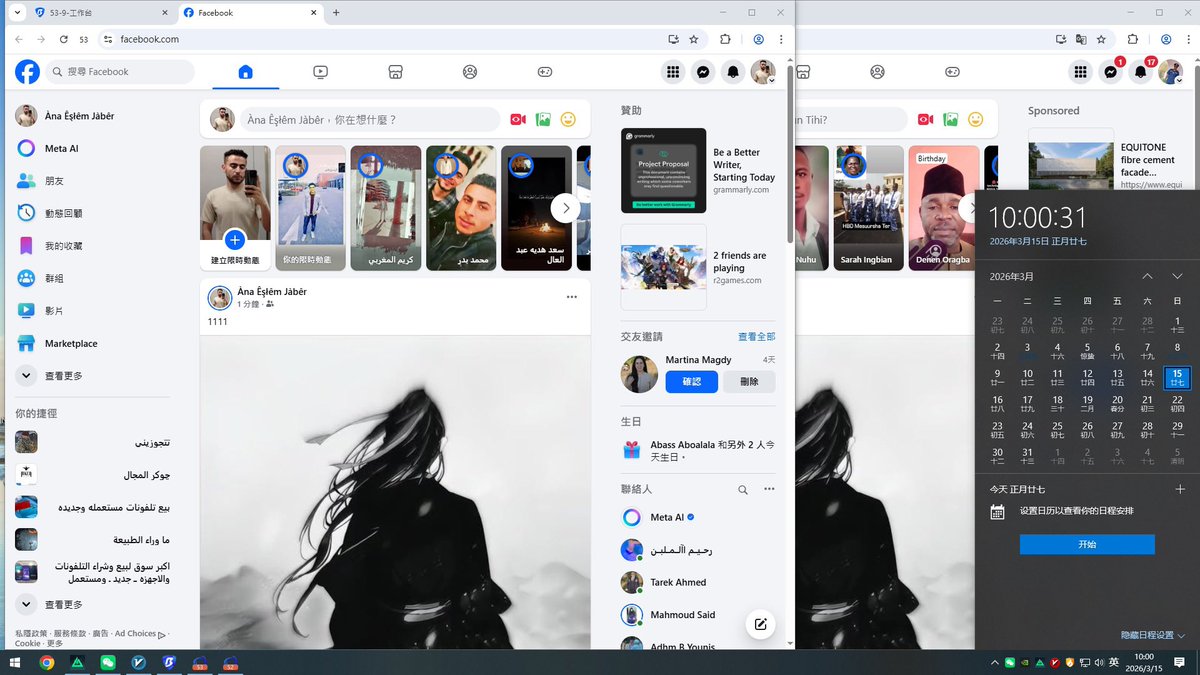Open Tarek Ahmed contact chat

pos(698,582)
